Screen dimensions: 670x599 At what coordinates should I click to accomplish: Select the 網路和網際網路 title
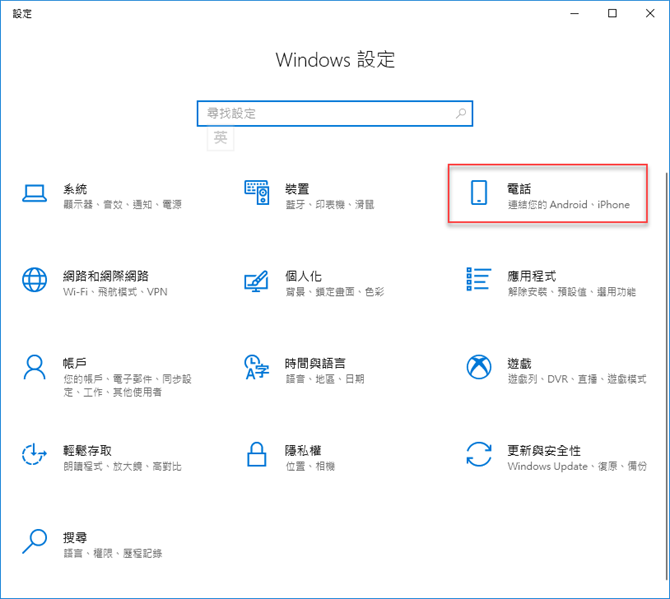(x=106, y=276)
